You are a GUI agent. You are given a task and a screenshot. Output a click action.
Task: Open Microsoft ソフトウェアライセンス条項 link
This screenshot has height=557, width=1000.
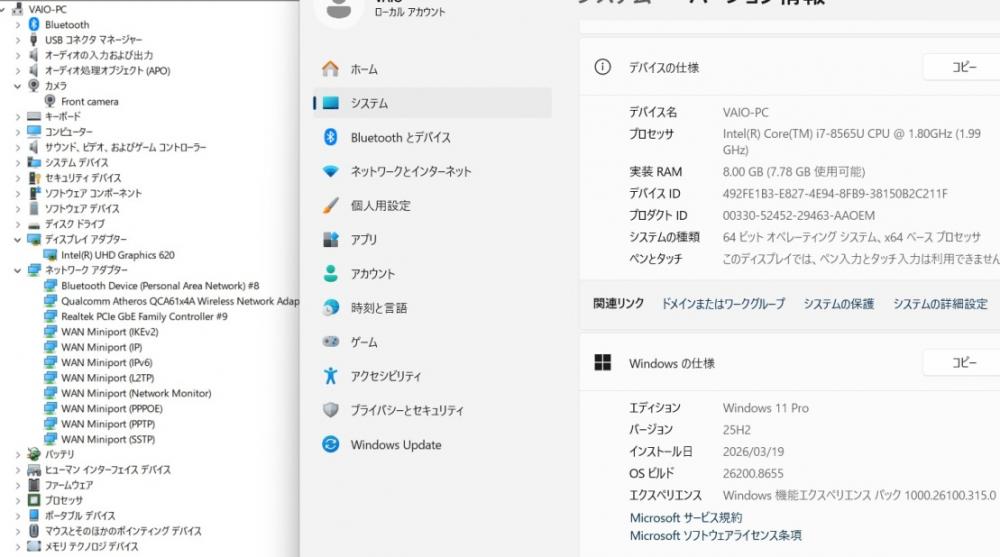(716, 535)
